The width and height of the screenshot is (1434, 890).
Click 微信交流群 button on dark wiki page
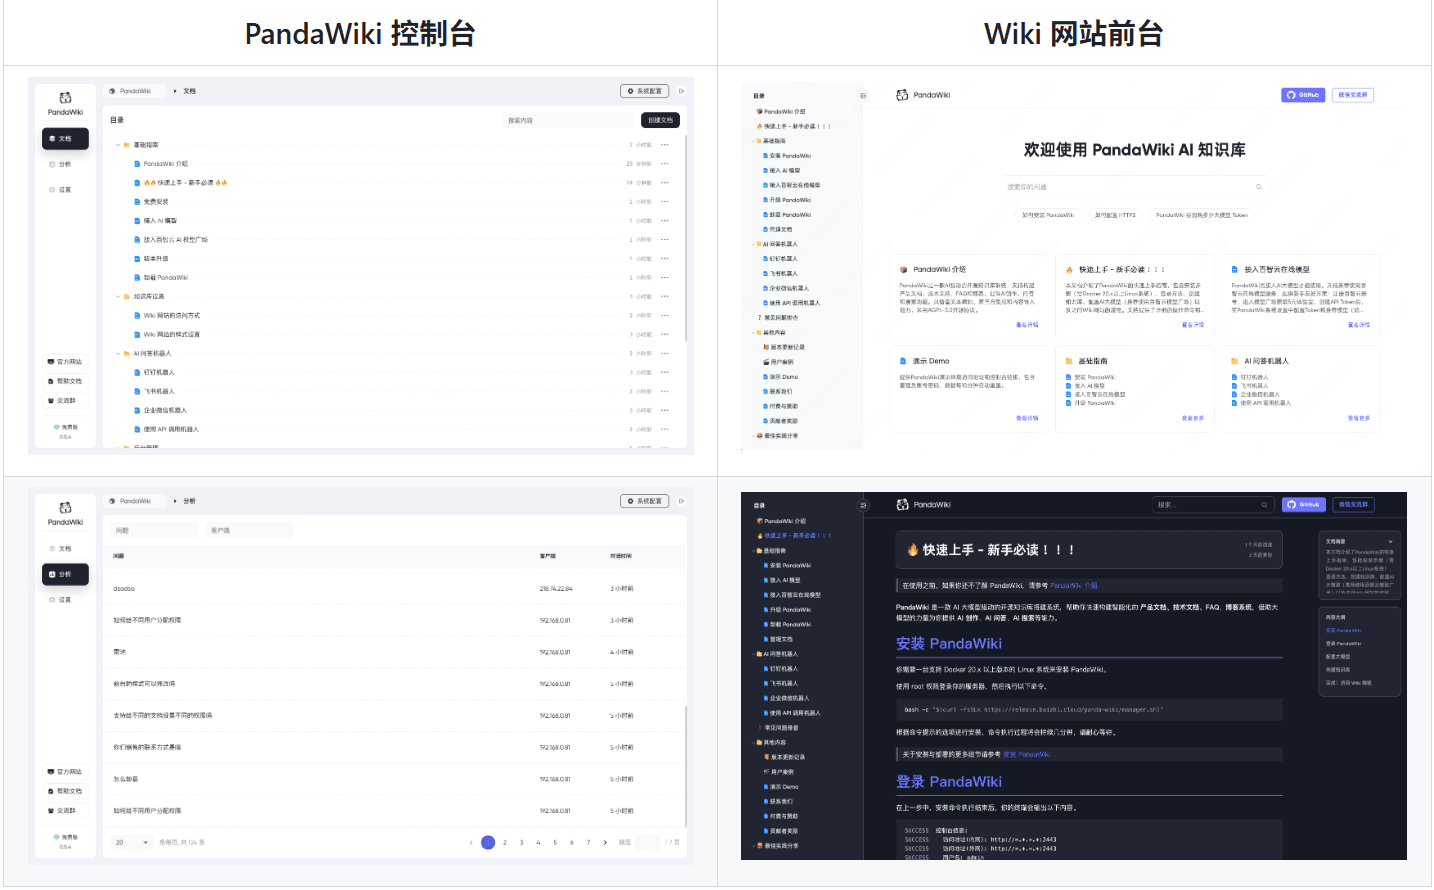[1352, 505]
